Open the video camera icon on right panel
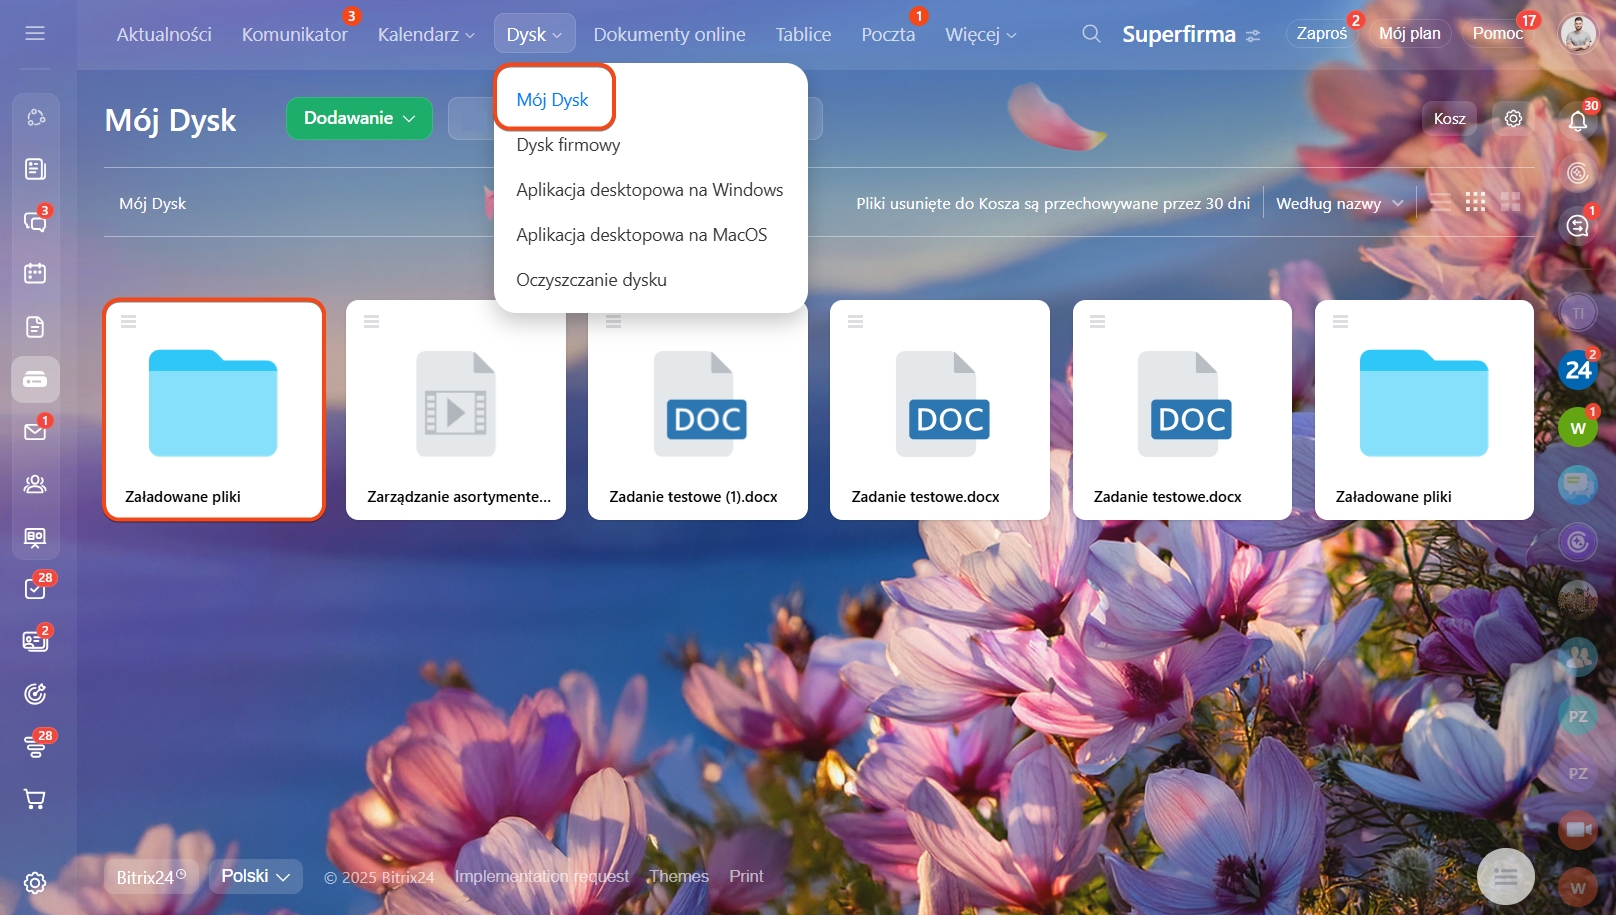The height and width of the screenshot is (915, 1616). (1578, 829)
